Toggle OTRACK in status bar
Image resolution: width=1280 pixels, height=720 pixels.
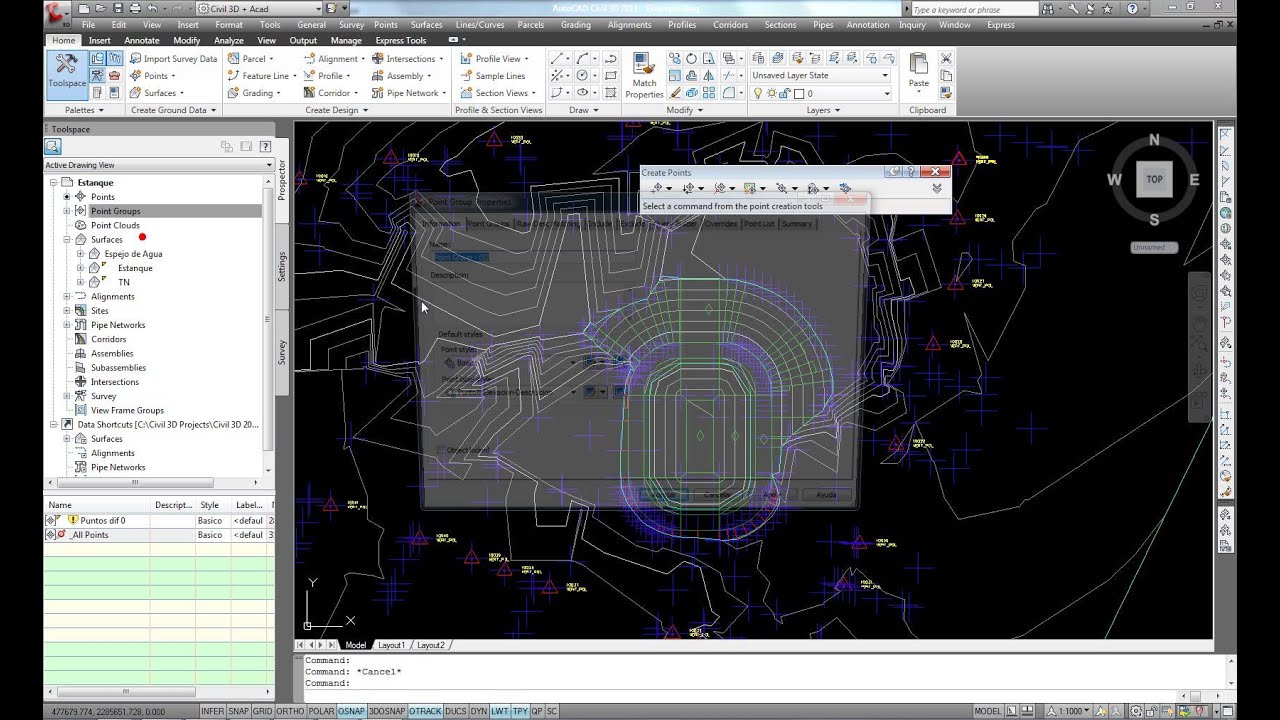[x=425, y=711]
